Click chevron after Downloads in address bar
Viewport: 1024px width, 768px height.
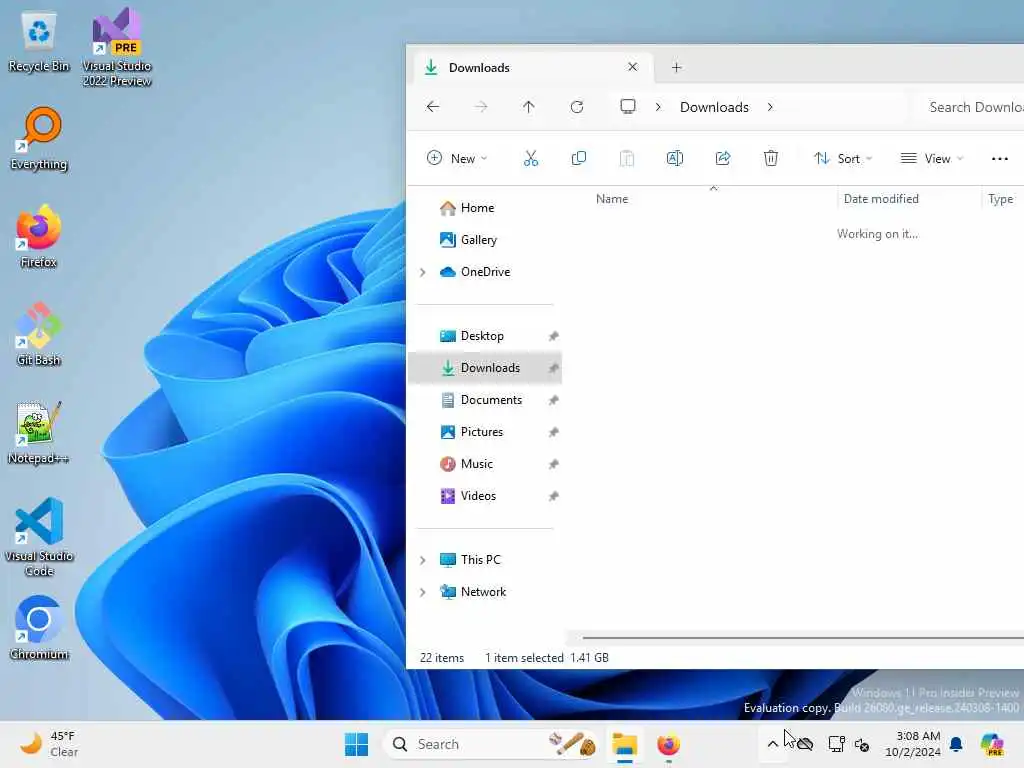coord(771,106)
